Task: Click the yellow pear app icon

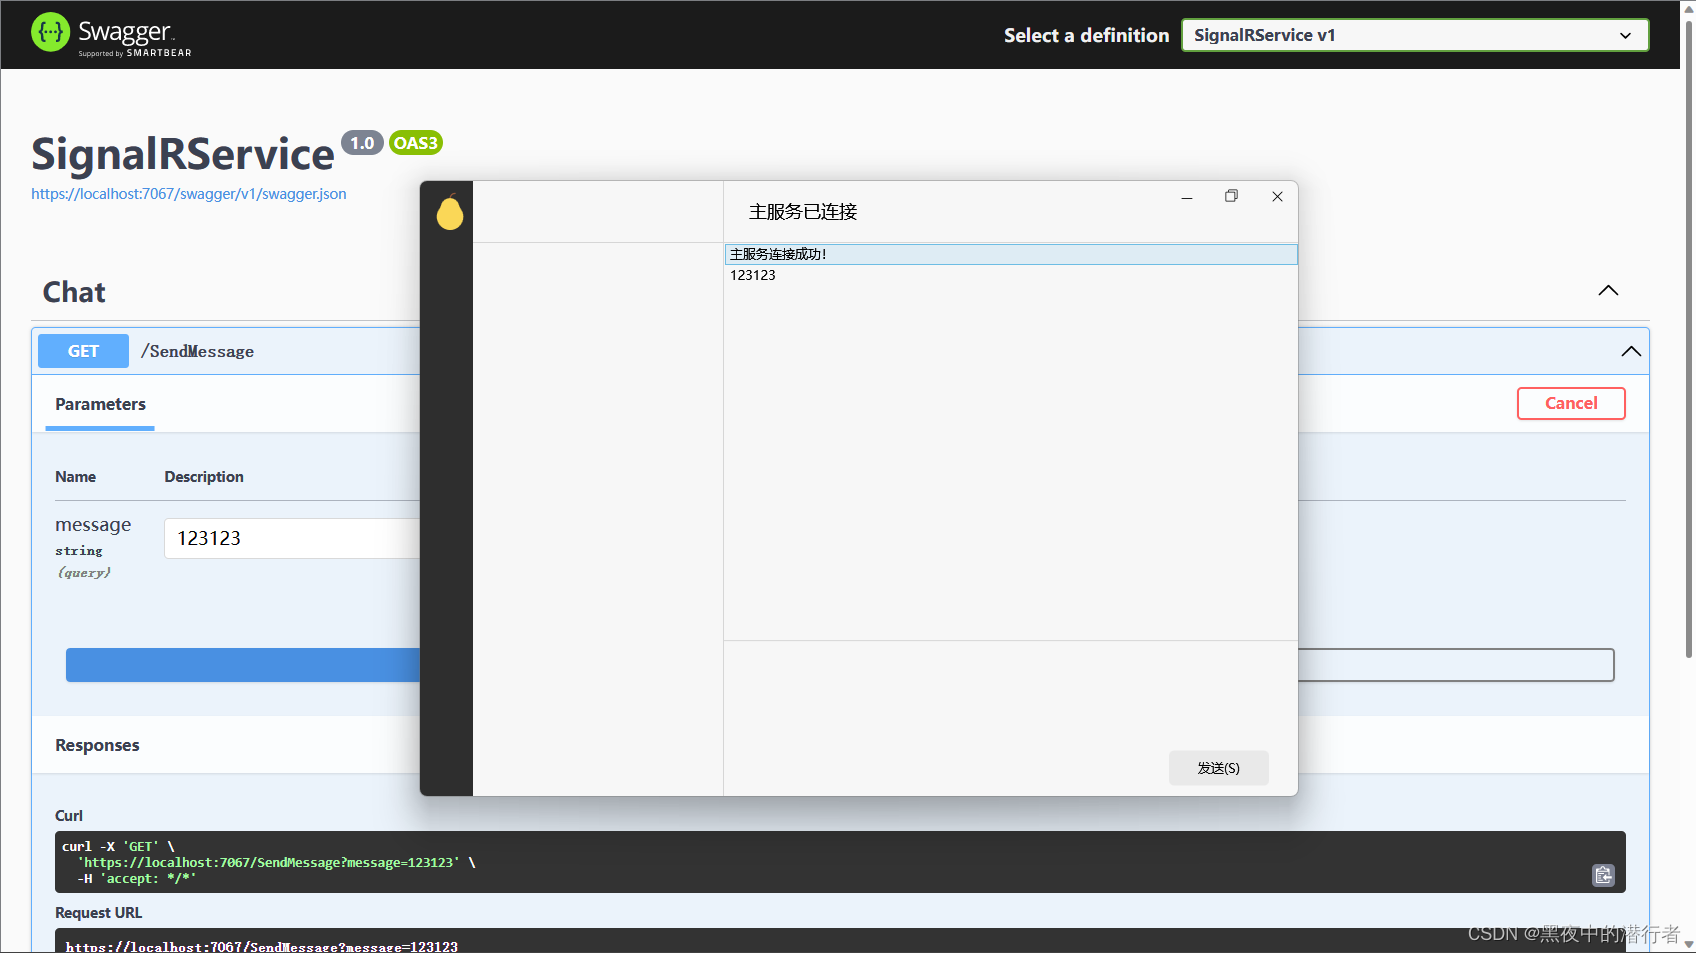Action: click(450, 212)
